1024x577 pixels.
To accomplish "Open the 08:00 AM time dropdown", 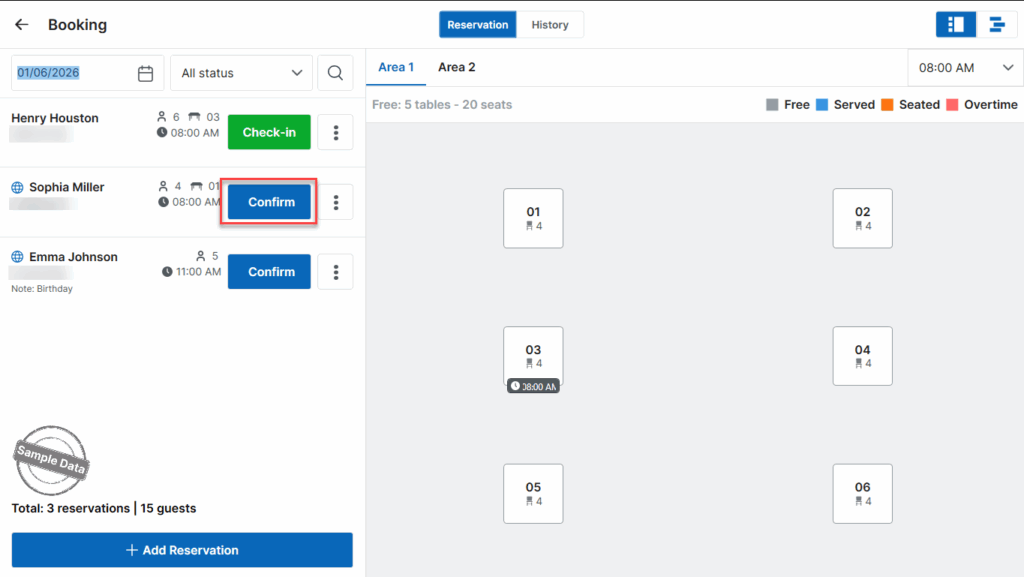I will pyautogui.click(x=964, y=68).
